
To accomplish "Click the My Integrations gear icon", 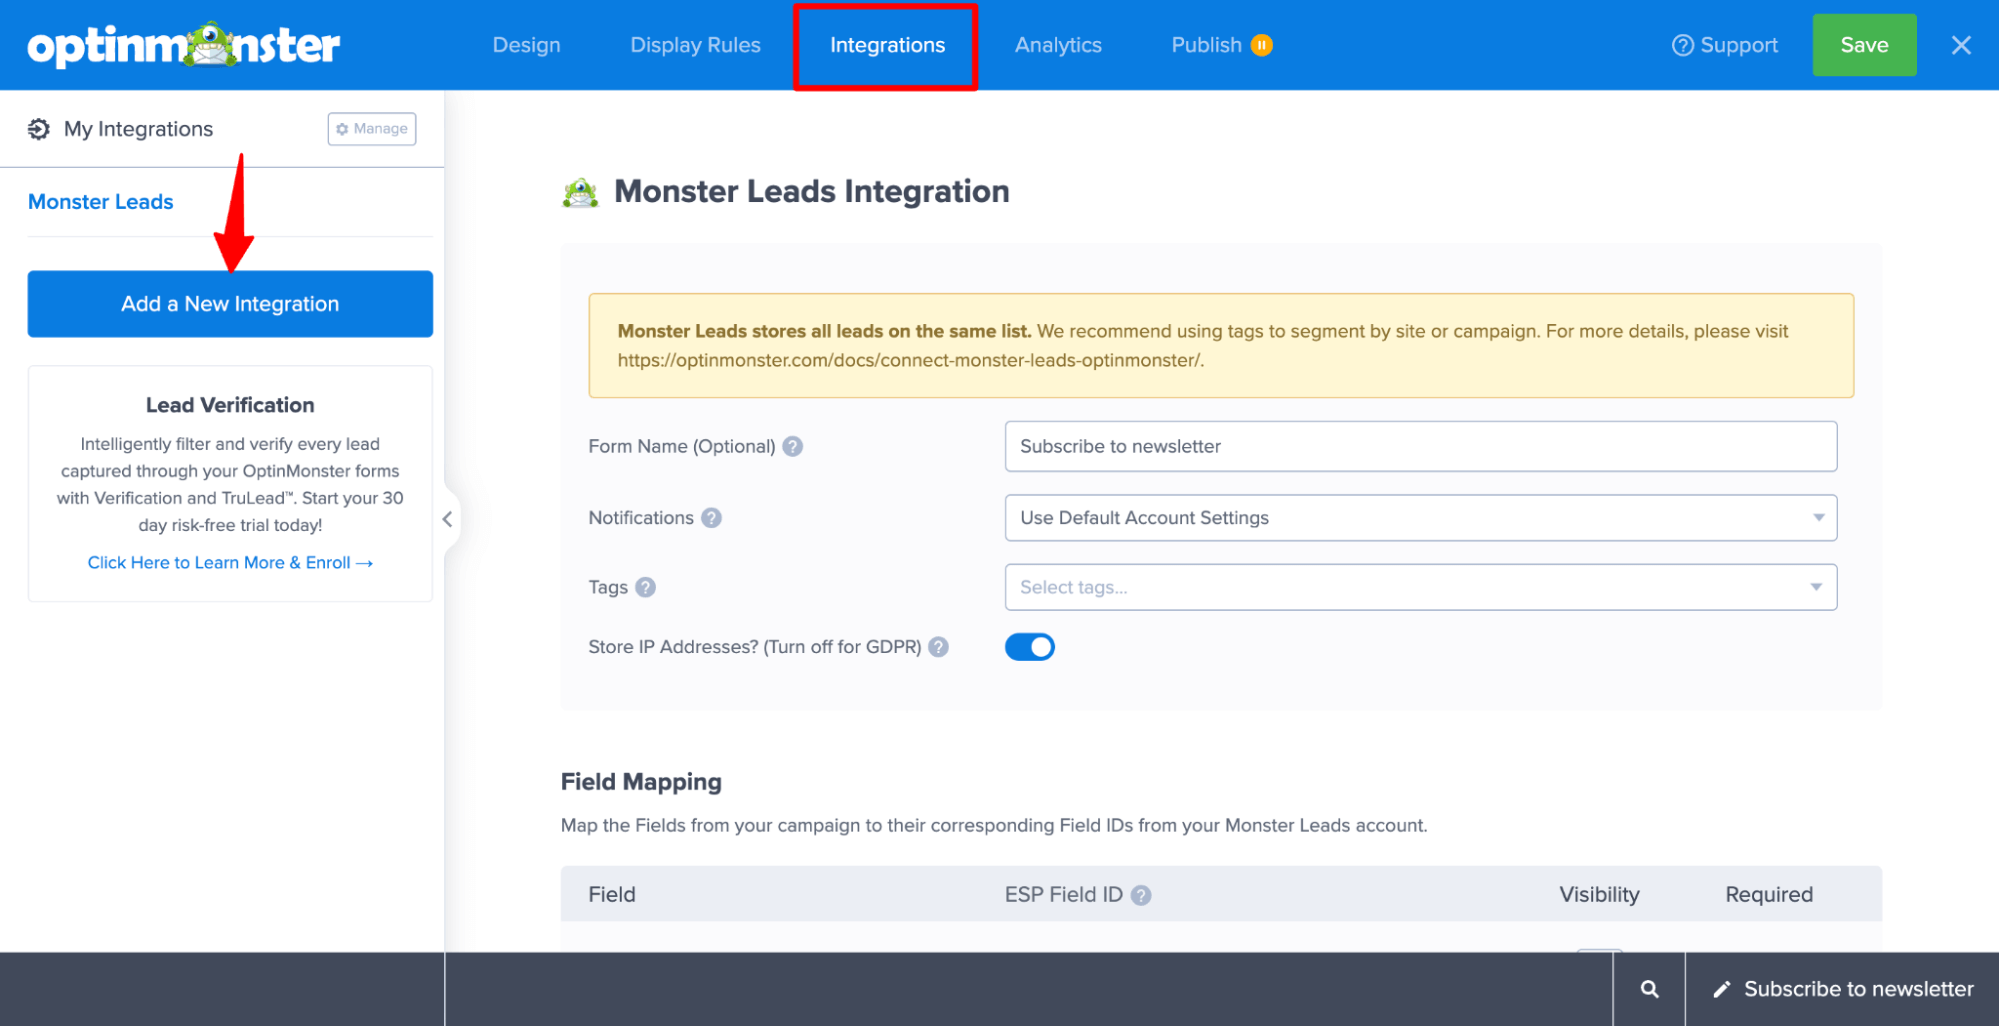I will (39, 129).
